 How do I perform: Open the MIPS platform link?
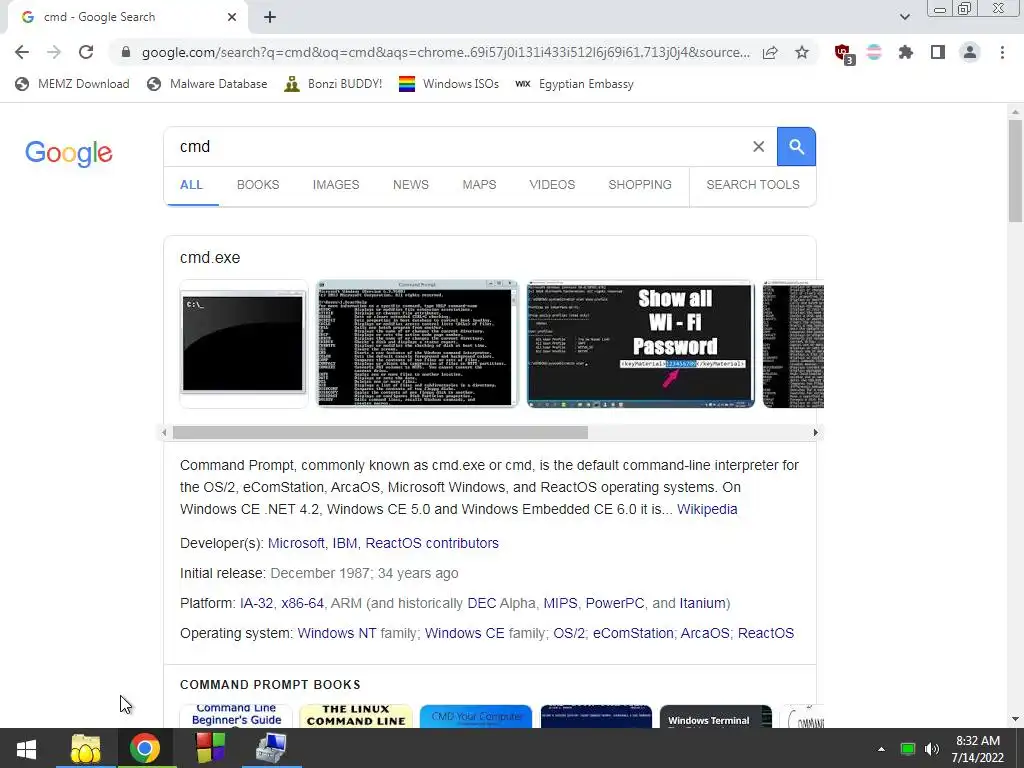click(560, 603)
